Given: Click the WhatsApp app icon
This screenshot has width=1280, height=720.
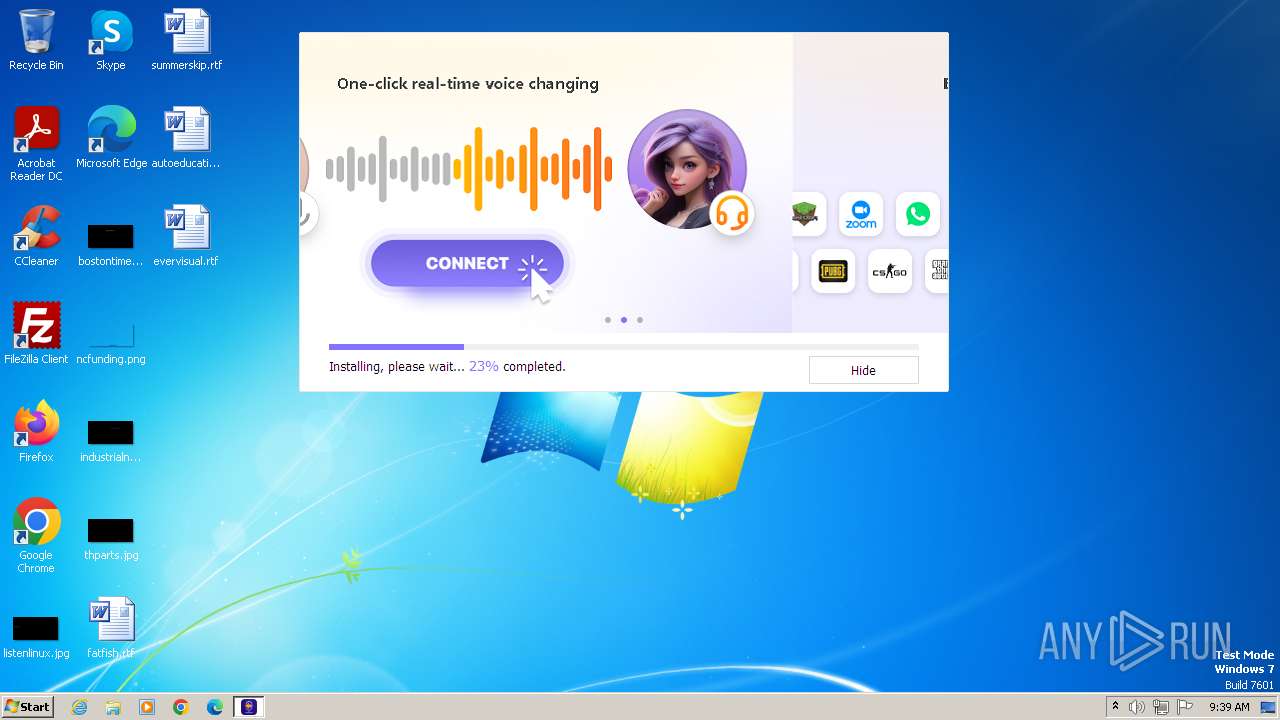Looking at the screenshot, I should [917, 214].
